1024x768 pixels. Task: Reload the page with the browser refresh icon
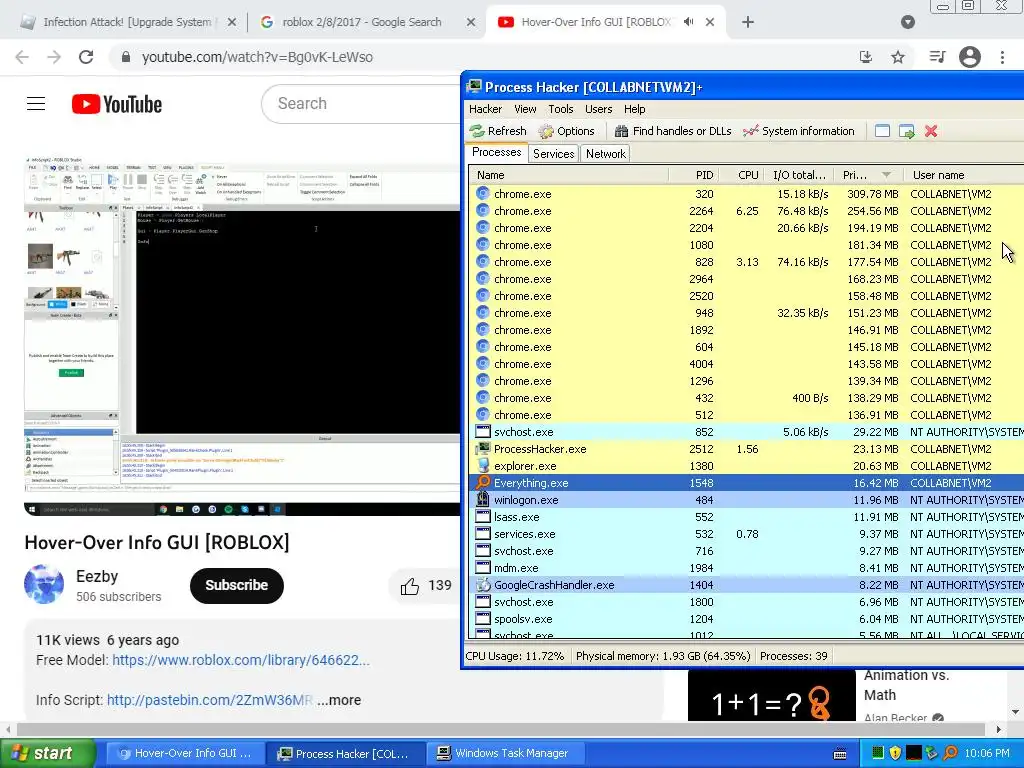coord(86,57)
